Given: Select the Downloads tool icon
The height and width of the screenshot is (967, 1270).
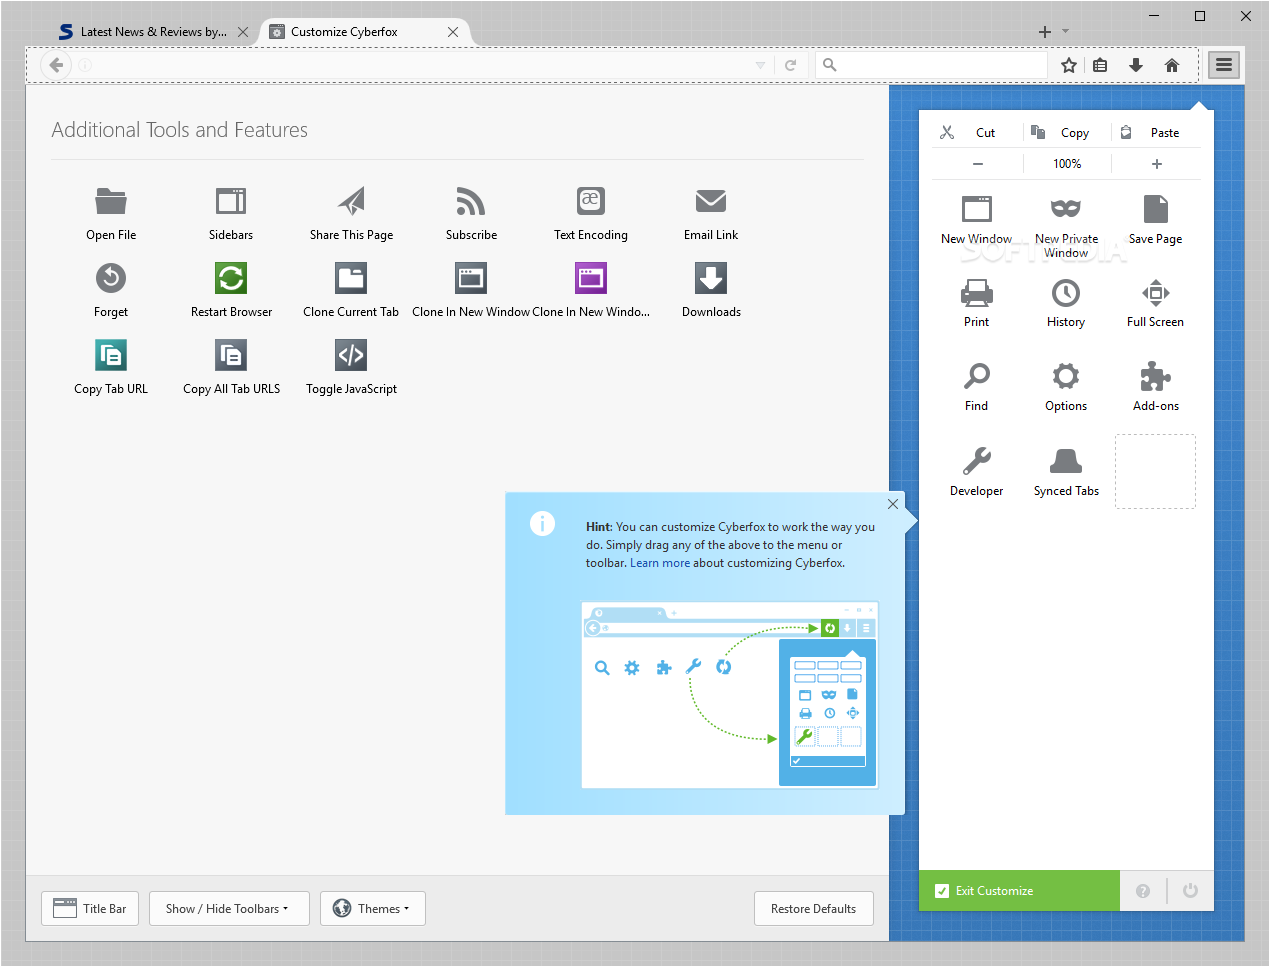Looking at the screenshot, I should pyautogui.click(x=711, y=278).
